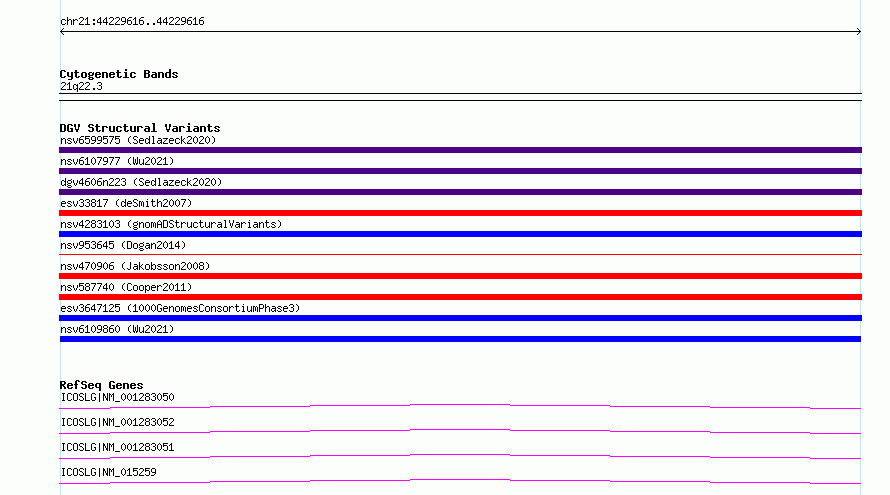The width and height of the screenshot is (890, 495).
Task: Open variant nsv4283103 (gnomADStructuralVariants) label
Action: click(x=171, y=224)
